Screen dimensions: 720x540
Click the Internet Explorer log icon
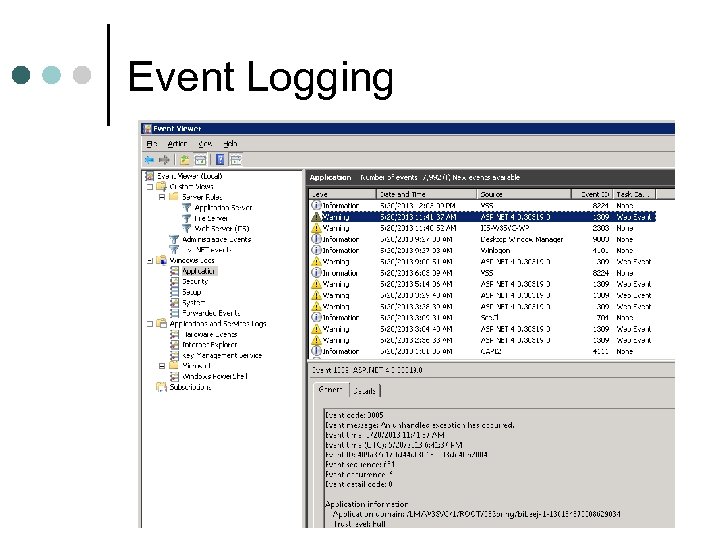click(x=174, y=344)
